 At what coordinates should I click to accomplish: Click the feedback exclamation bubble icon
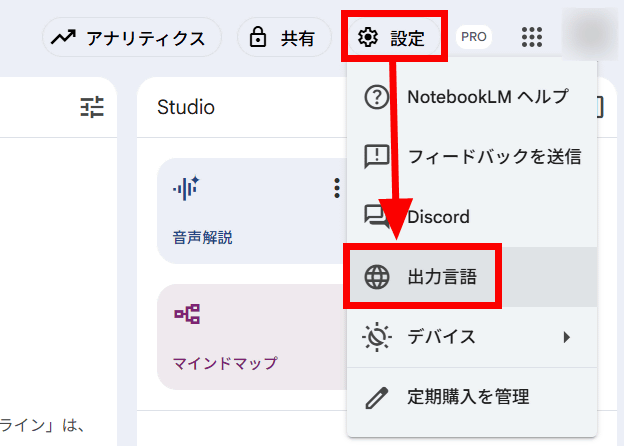click(376, 157)
